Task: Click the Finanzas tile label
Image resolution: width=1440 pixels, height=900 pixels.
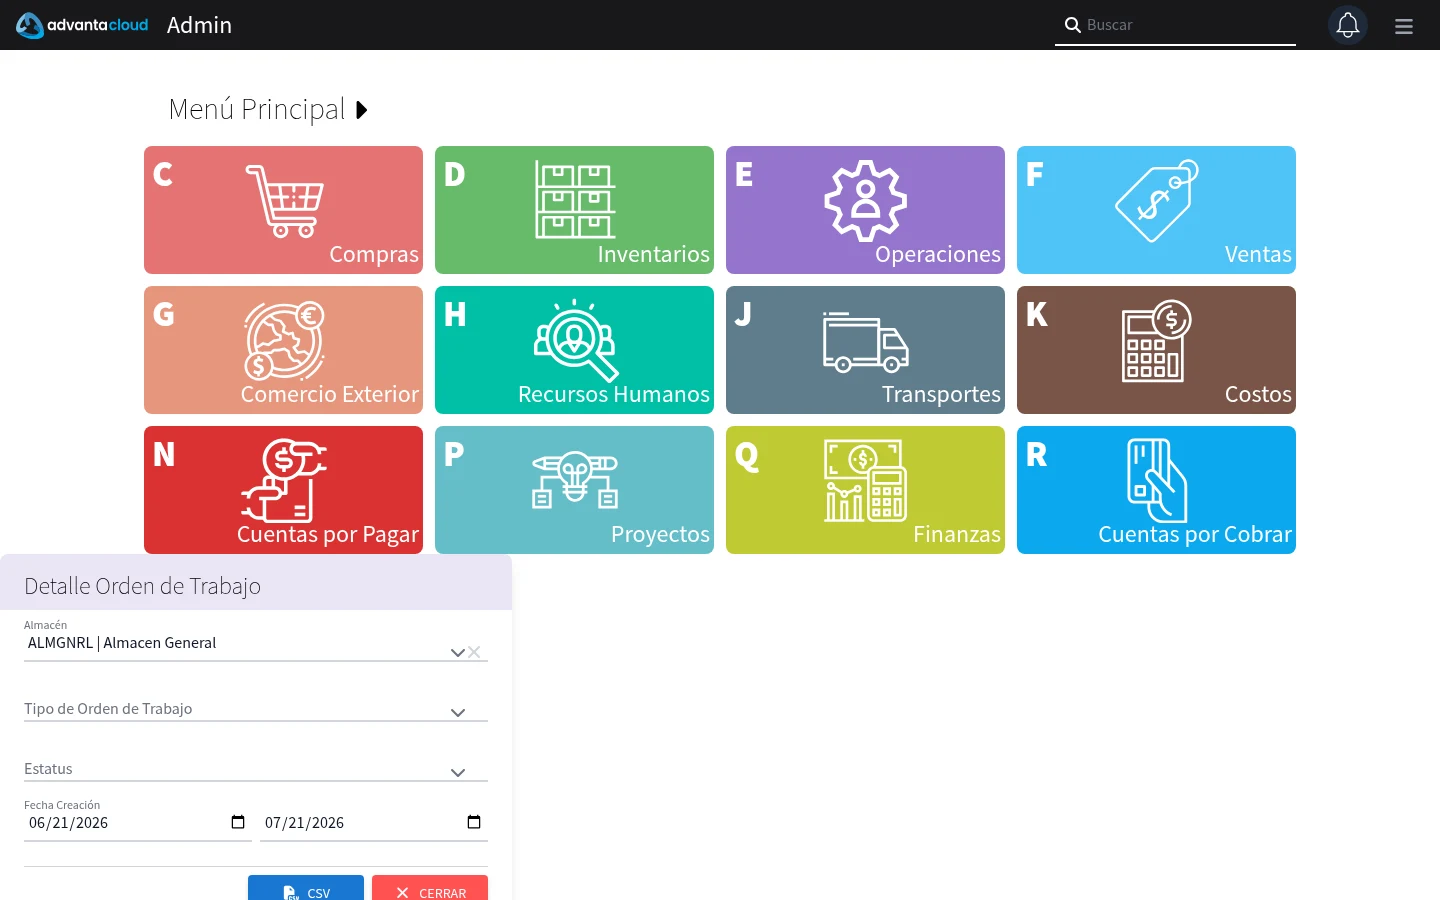Action: click(x=957, y=534)
